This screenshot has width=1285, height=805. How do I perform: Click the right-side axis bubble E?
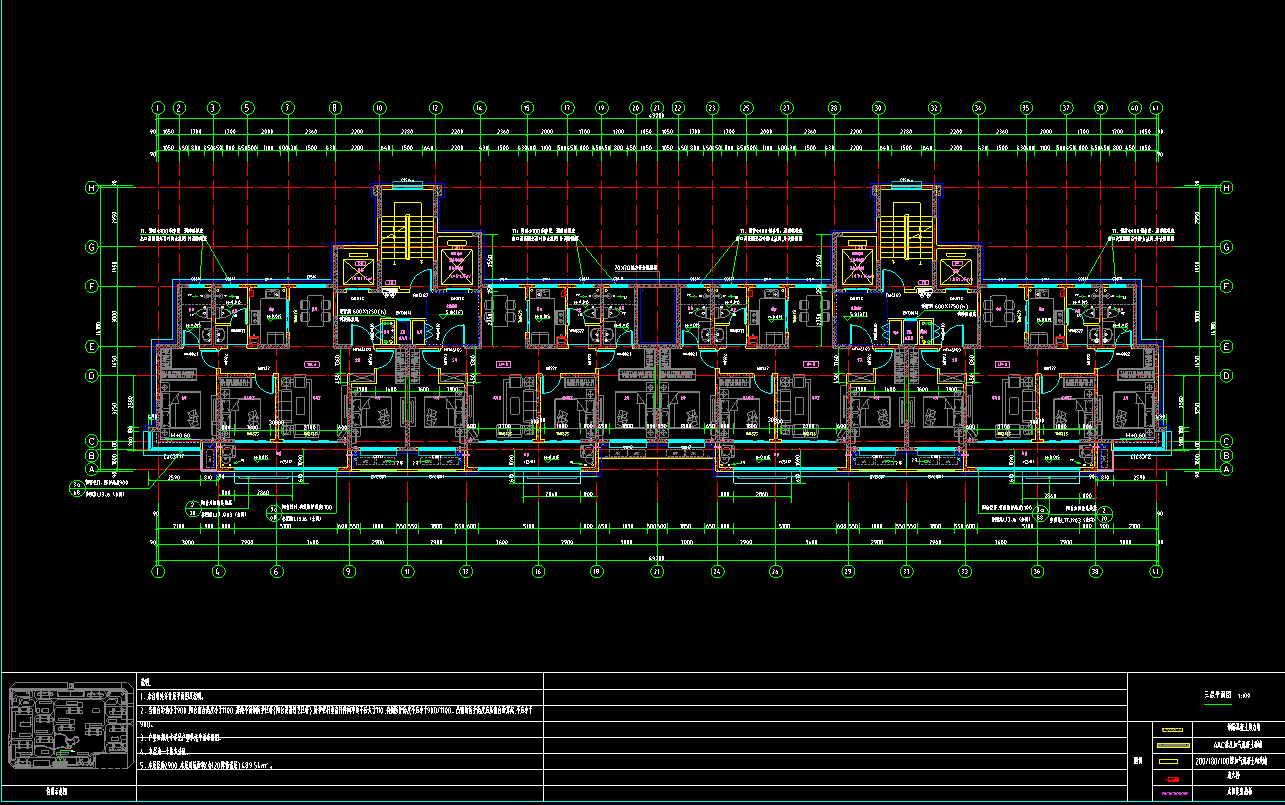(x=1226, y=347)
